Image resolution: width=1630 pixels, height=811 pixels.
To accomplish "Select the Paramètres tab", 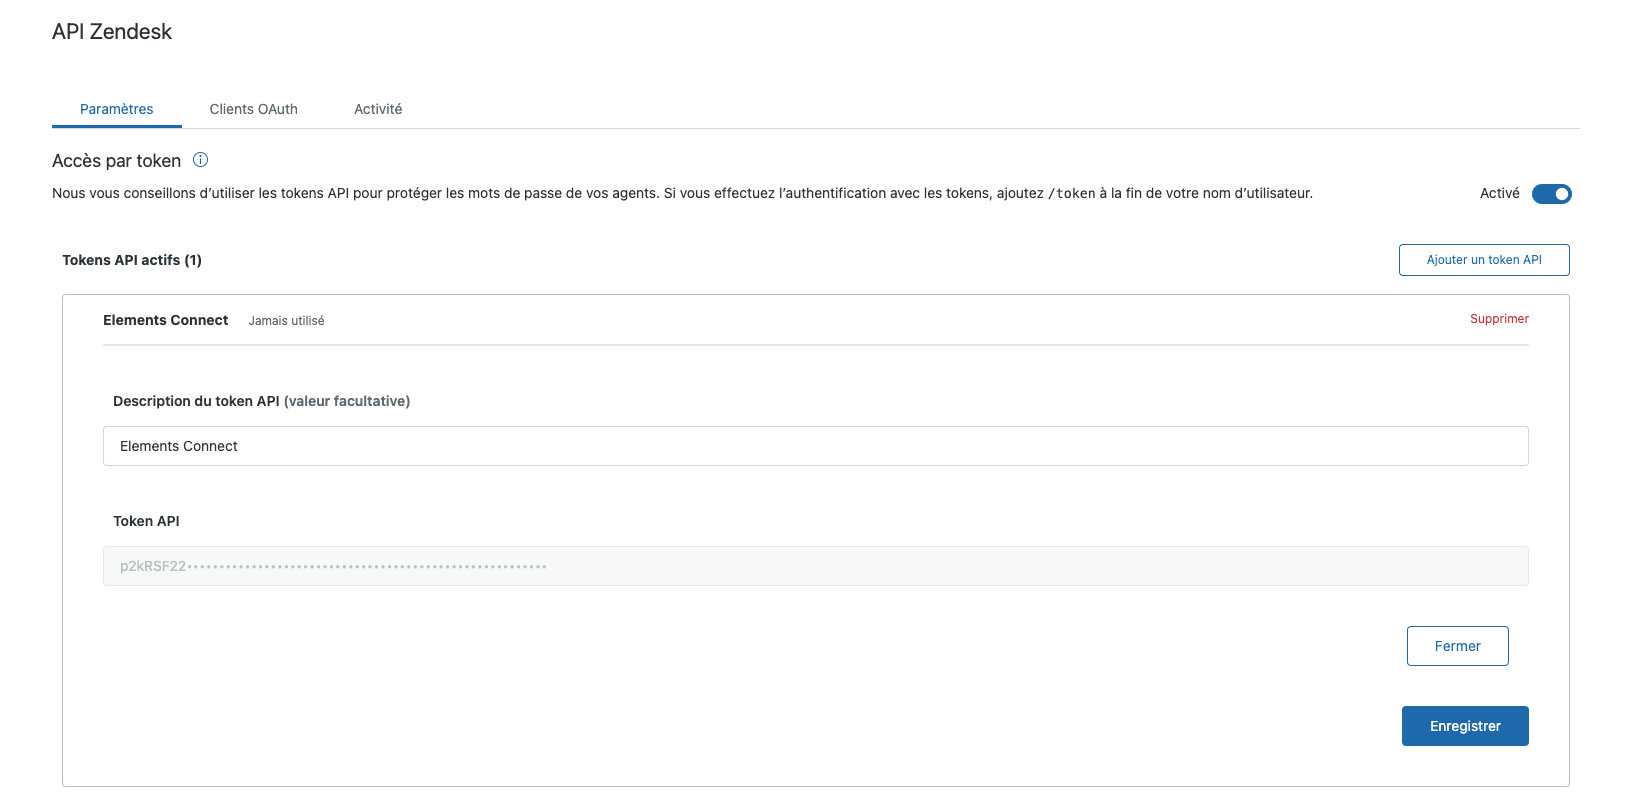I will [117, 109].
